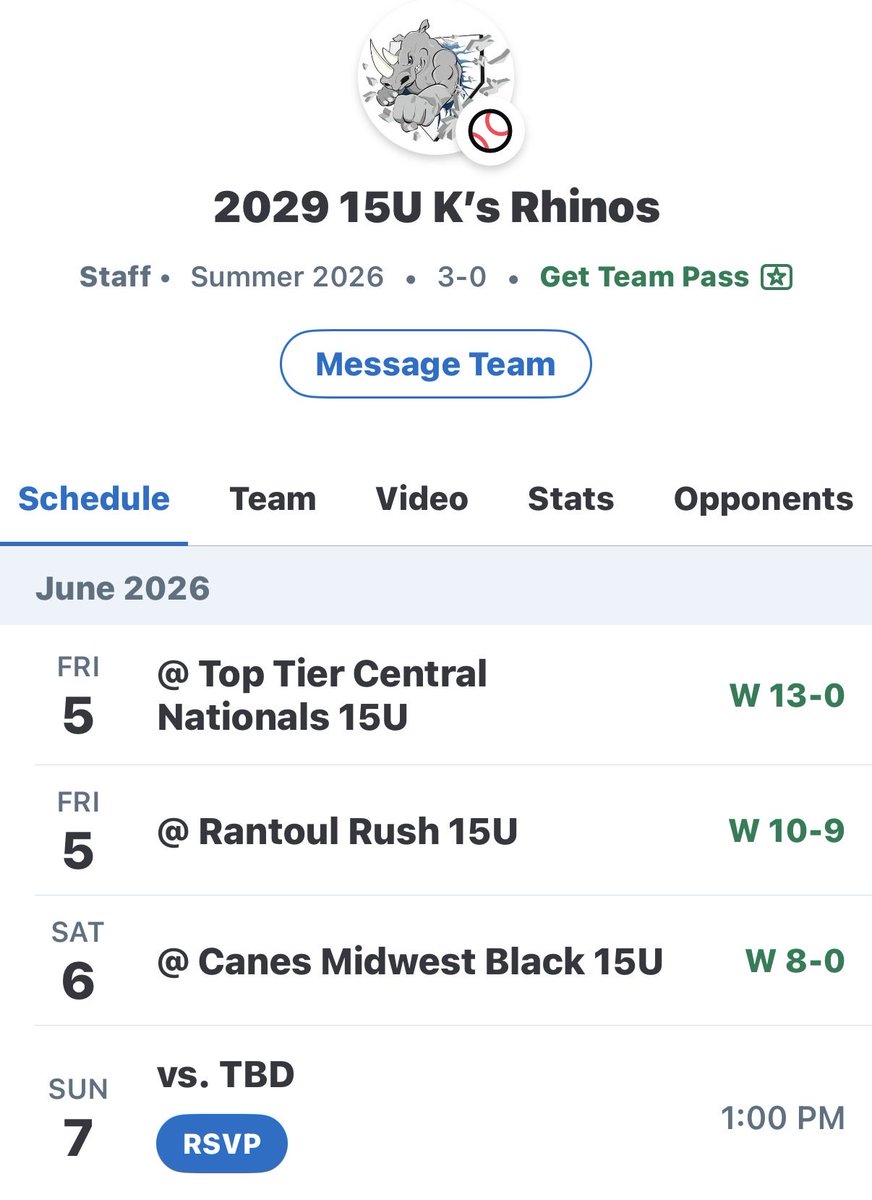View the W 10-9 game score

pyautogui.click(x=787, y=831)
